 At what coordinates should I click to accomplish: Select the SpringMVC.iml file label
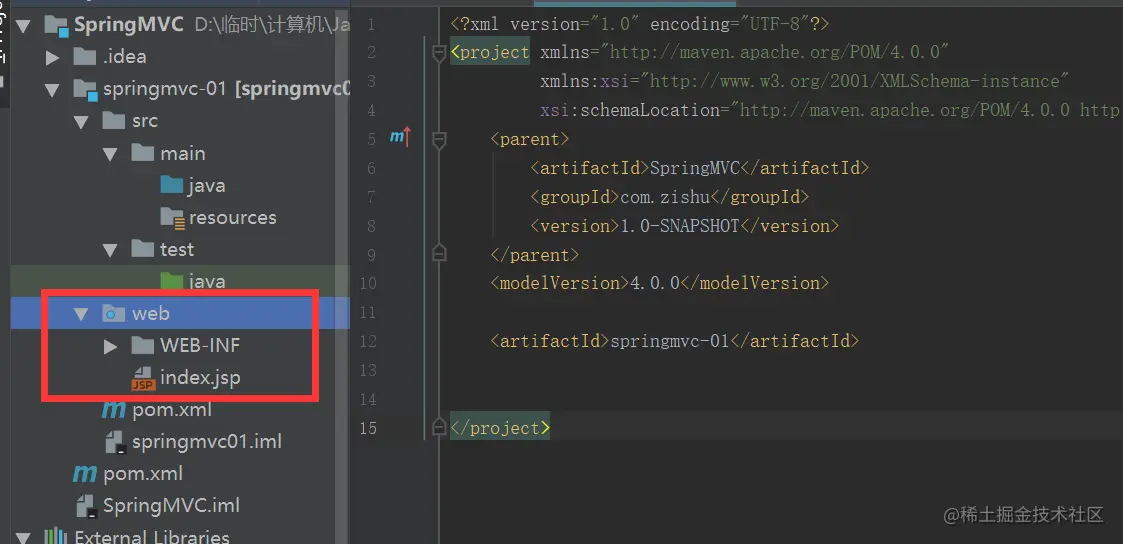point(171,505)
